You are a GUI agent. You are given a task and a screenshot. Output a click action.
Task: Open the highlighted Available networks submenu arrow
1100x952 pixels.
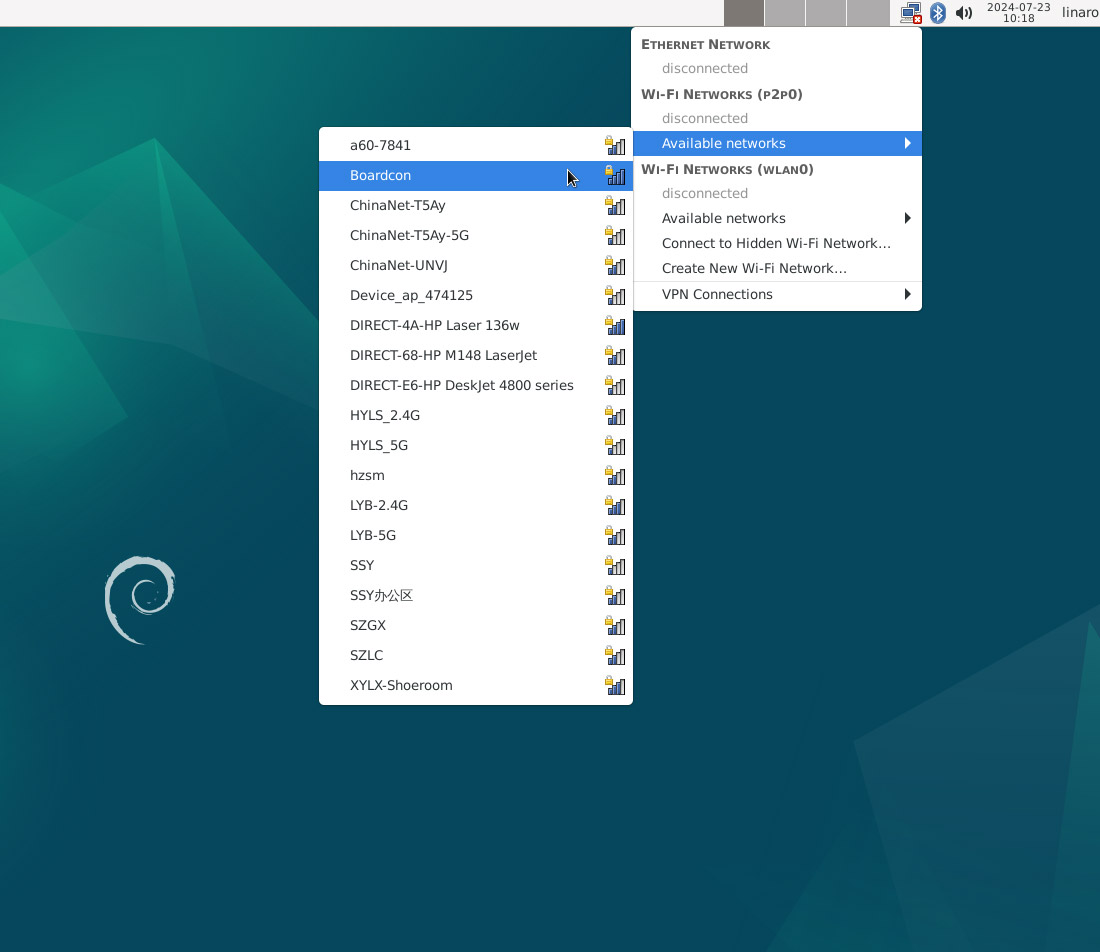907,143
